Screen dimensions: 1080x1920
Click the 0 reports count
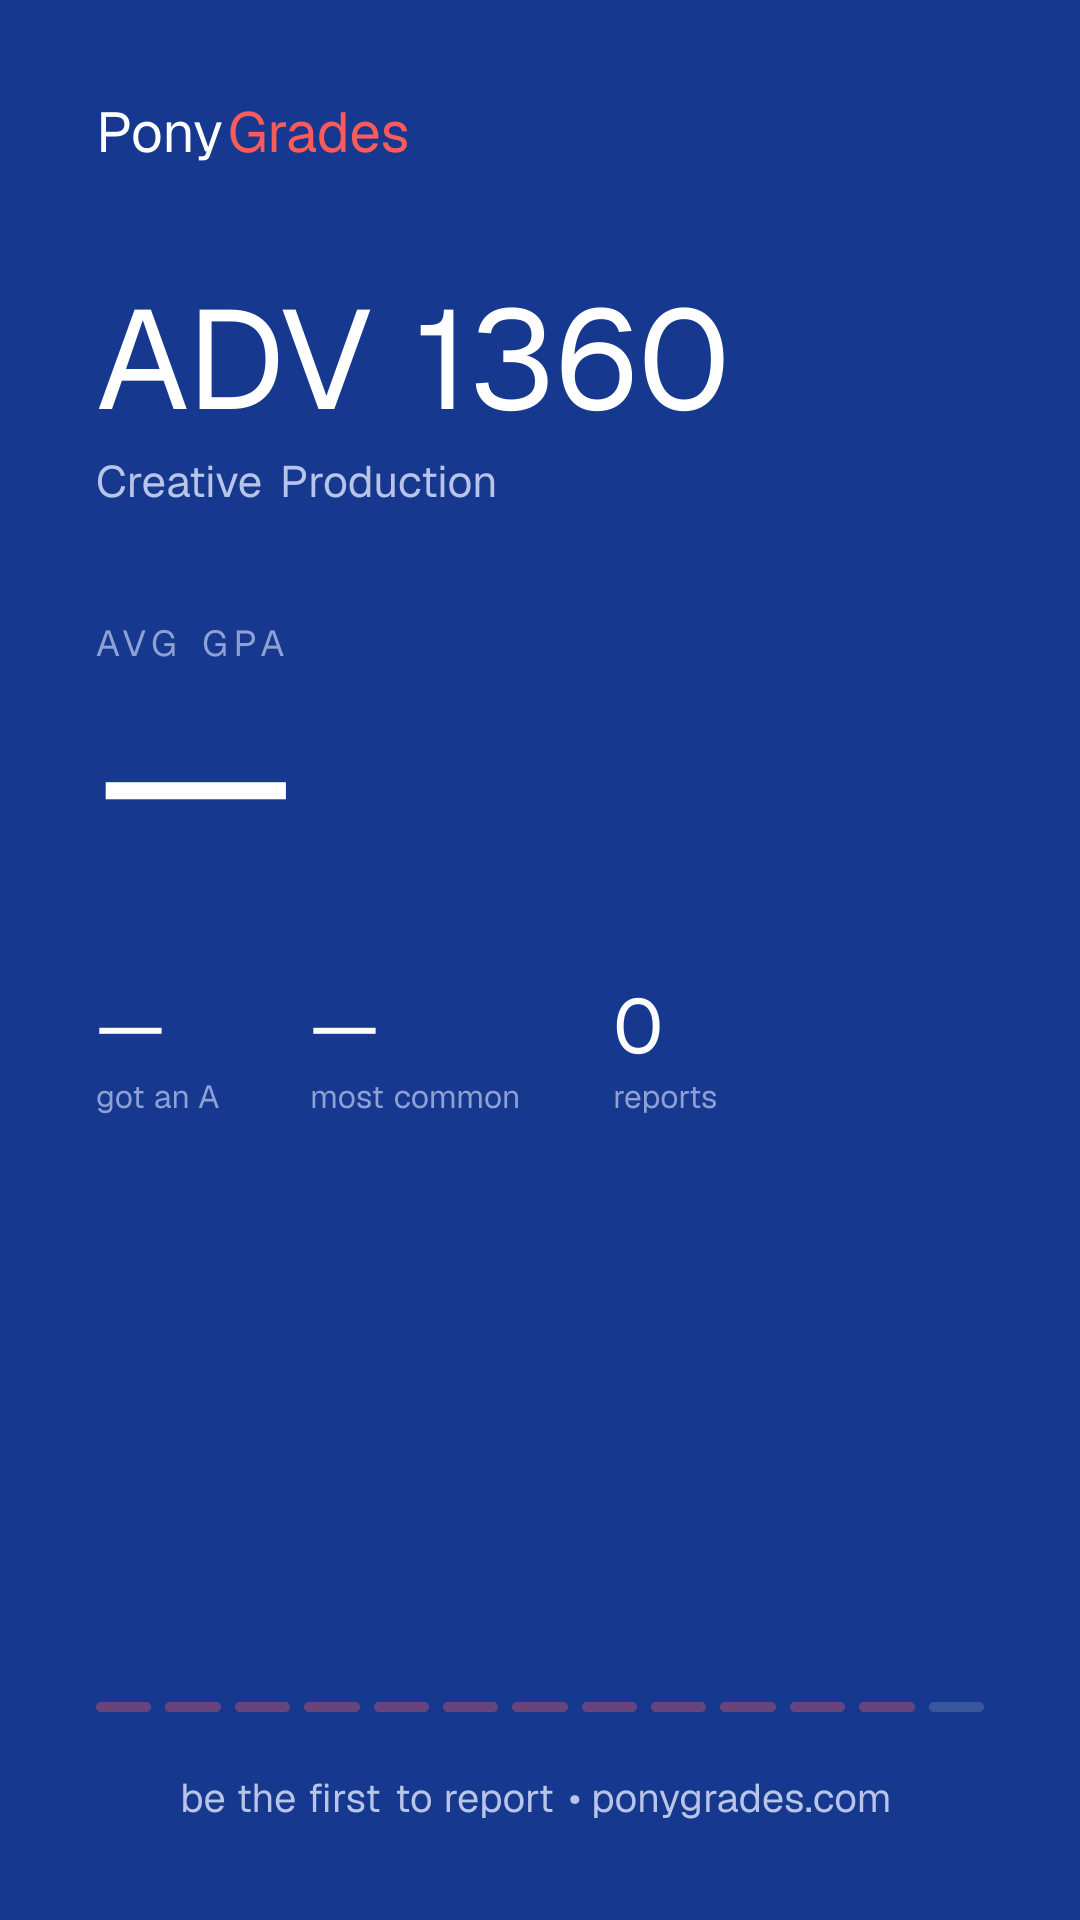click(638, 1027)
